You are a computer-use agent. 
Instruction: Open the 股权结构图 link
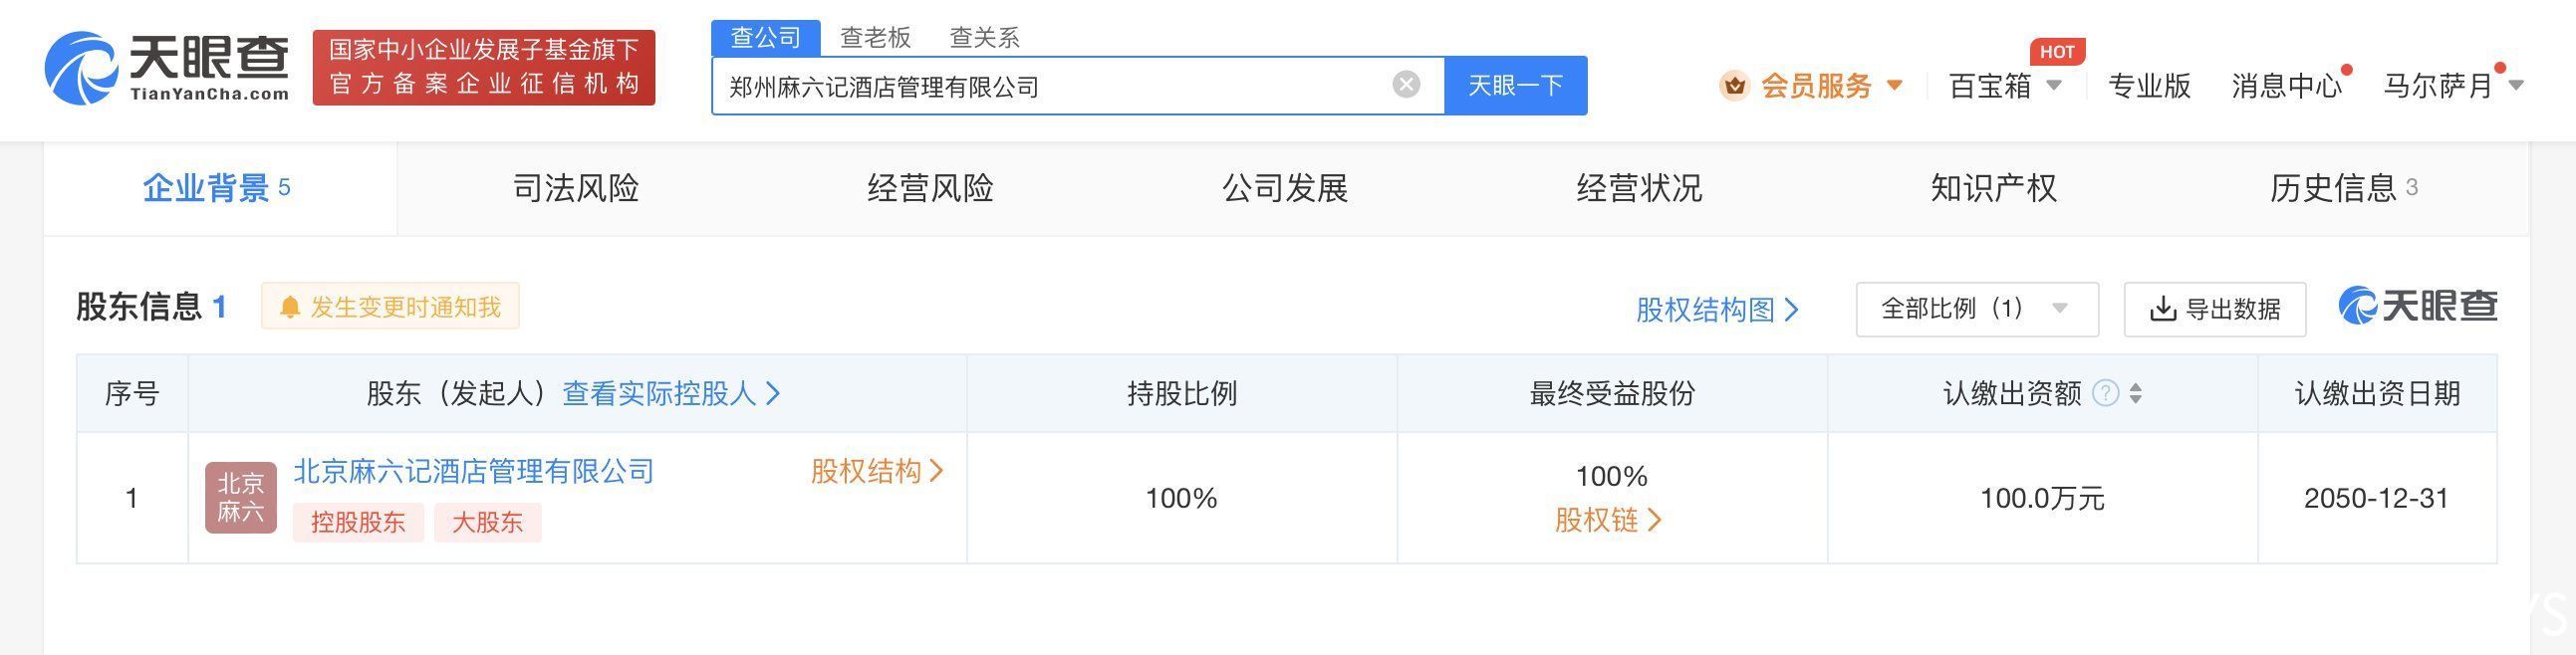click(1717, 310)
